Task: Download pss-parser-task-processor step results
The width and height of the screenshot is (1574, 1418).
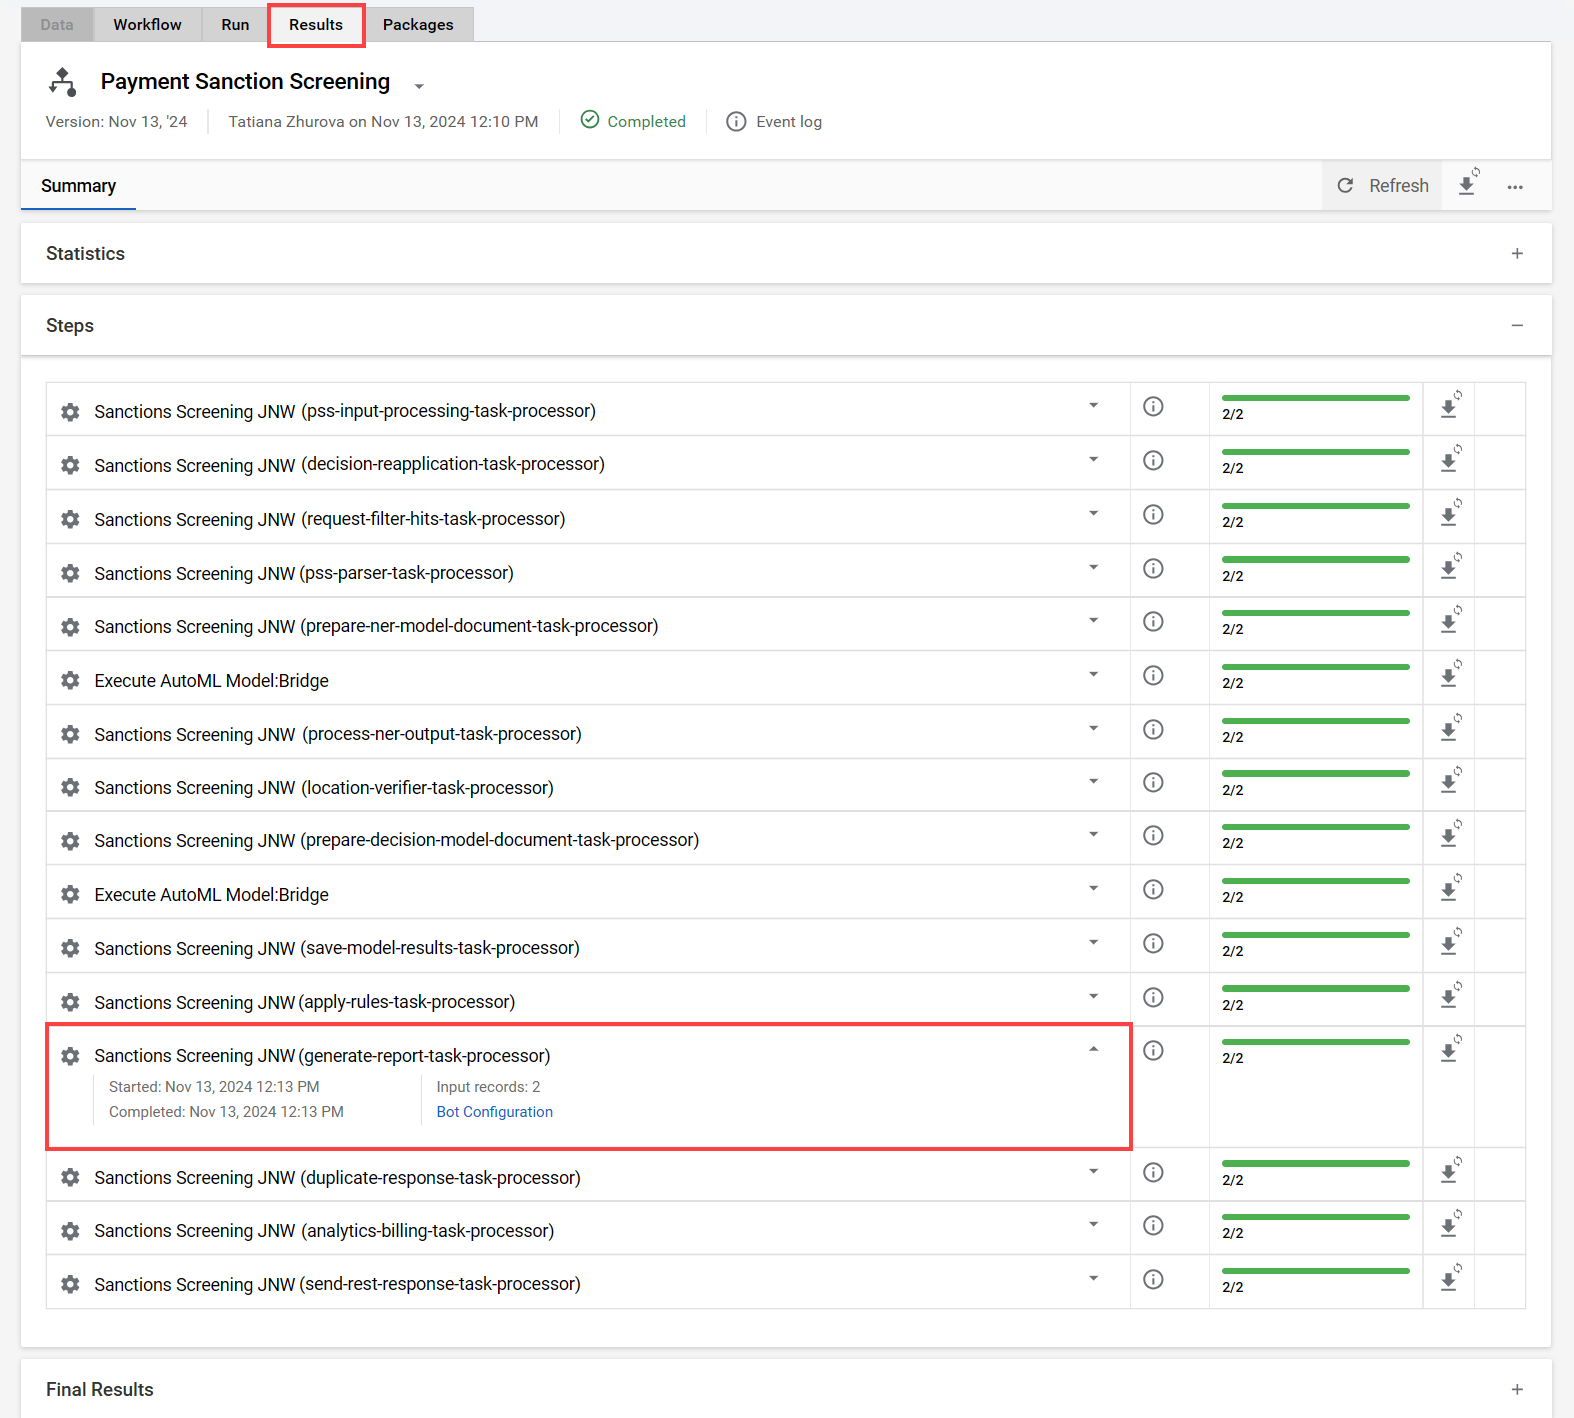Action: point(1450,567)
